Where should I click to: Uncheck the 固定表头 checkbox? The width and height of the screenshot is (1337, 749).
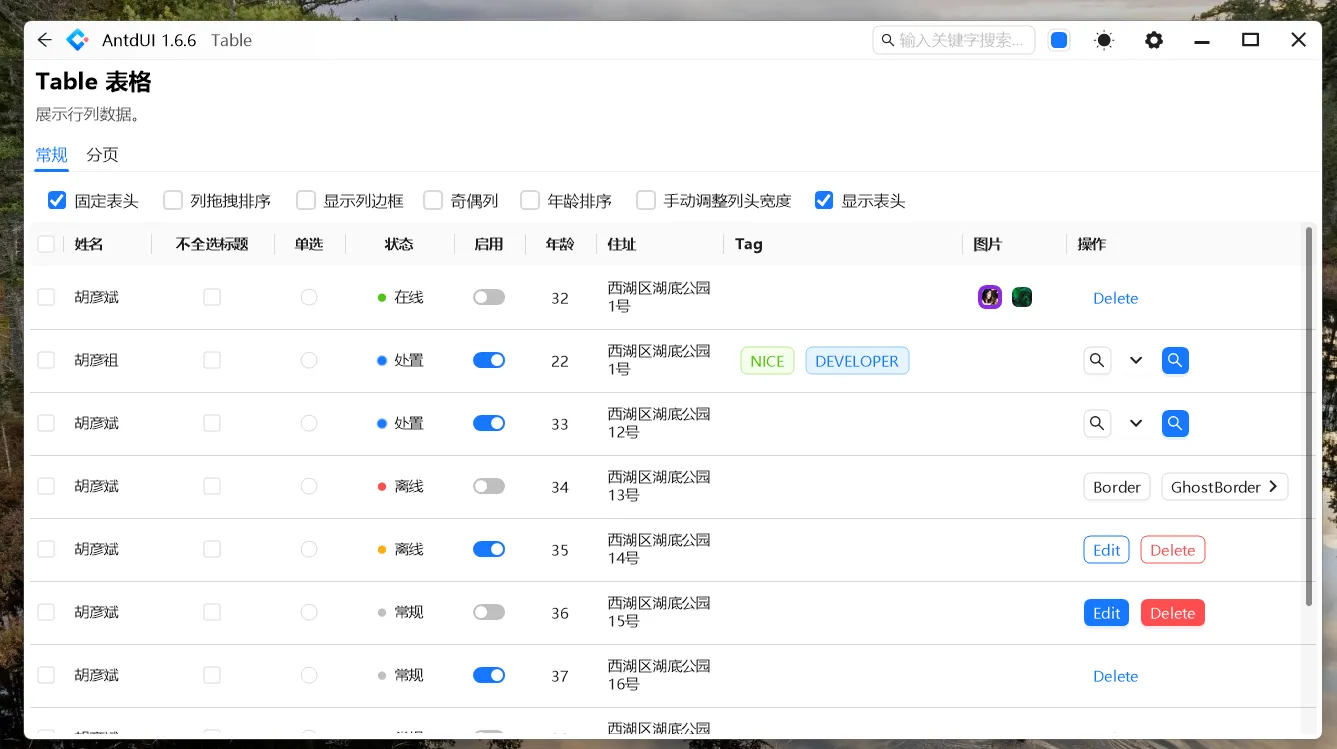(57, 201)
